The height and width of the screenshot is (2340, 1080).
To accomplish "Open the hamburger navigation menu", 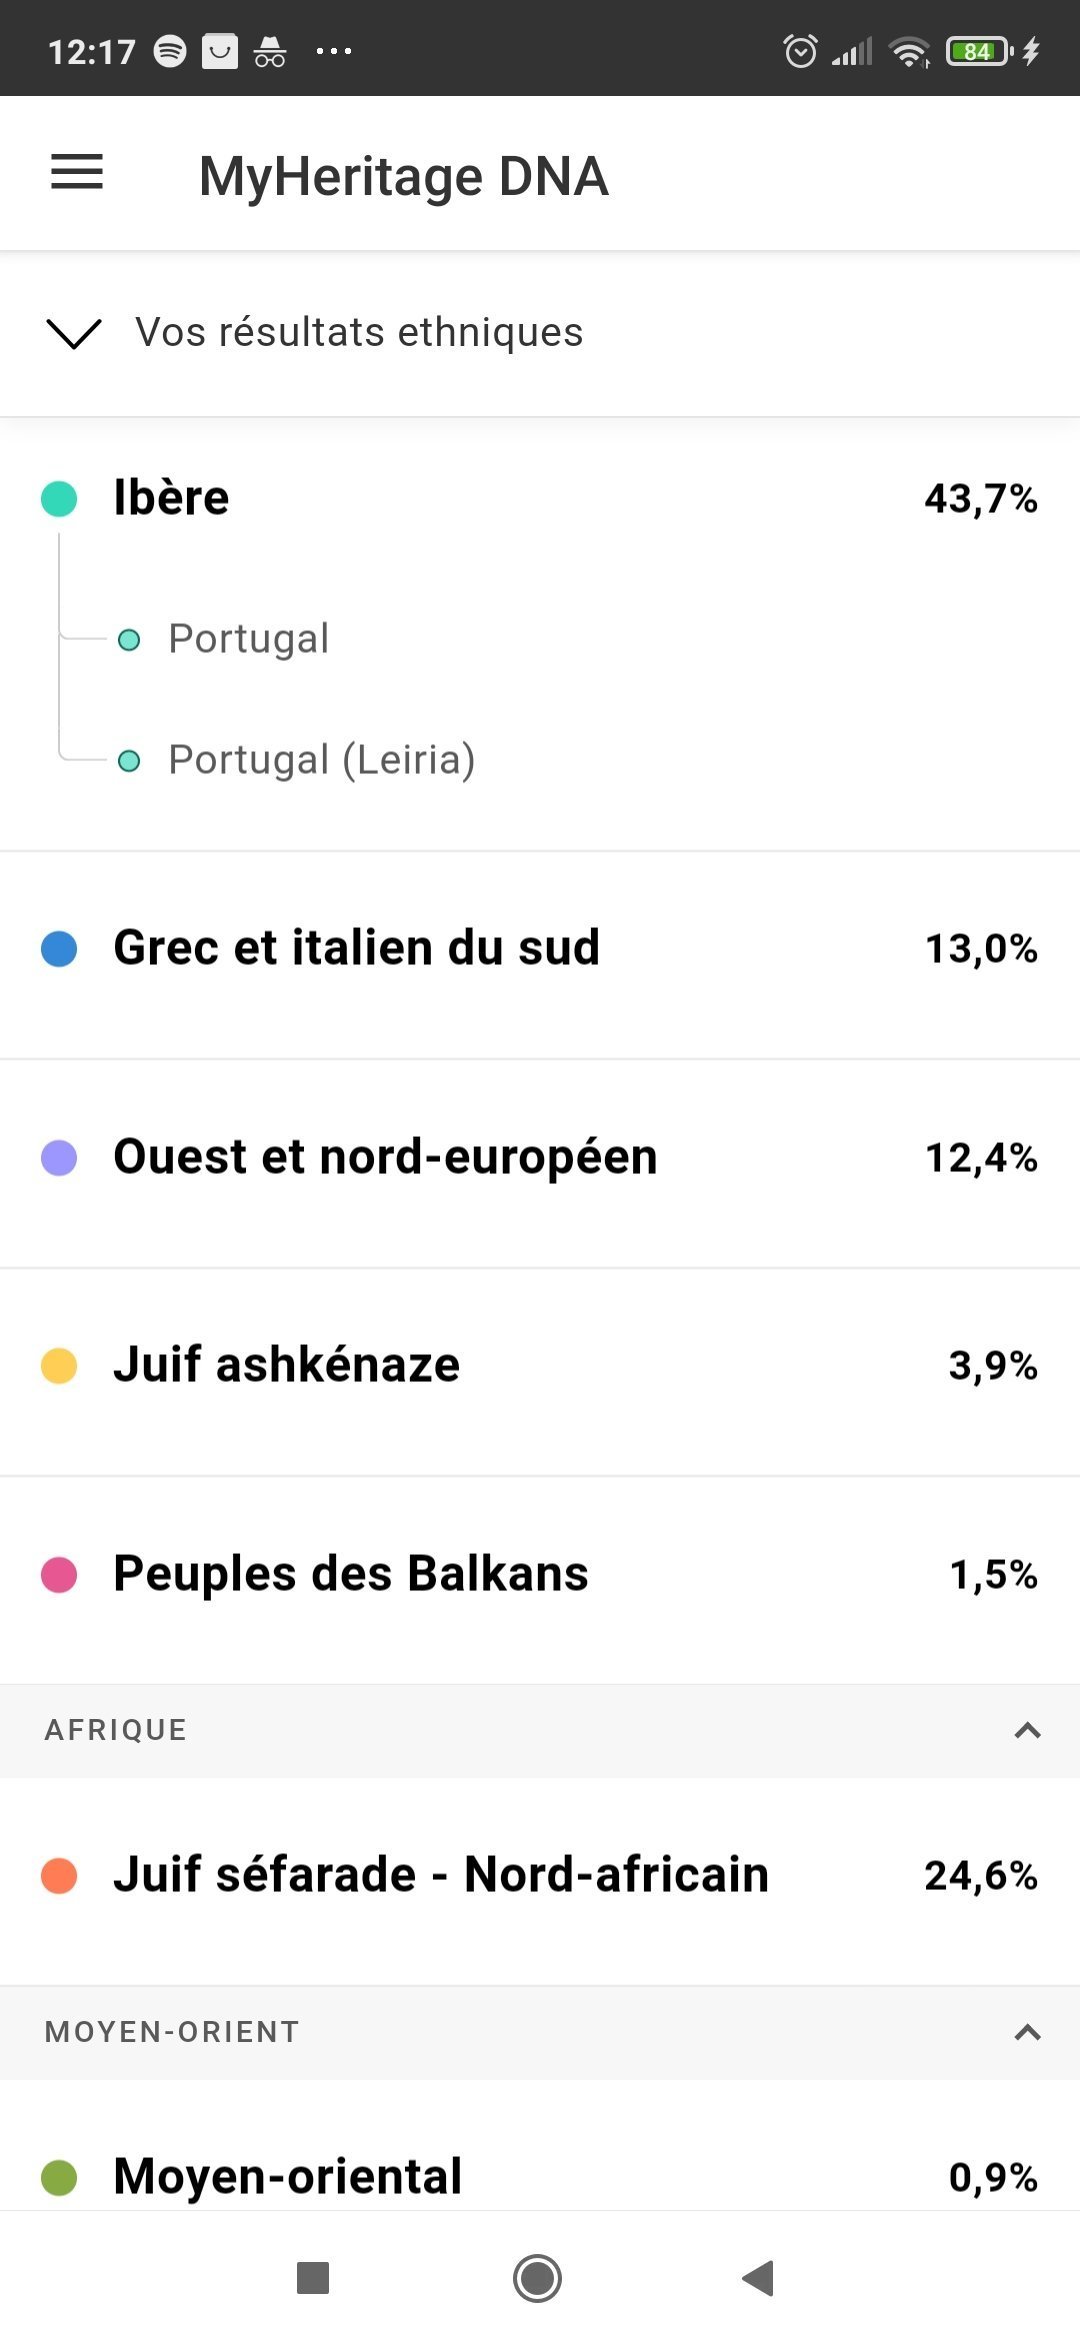I will coord(77,172).
